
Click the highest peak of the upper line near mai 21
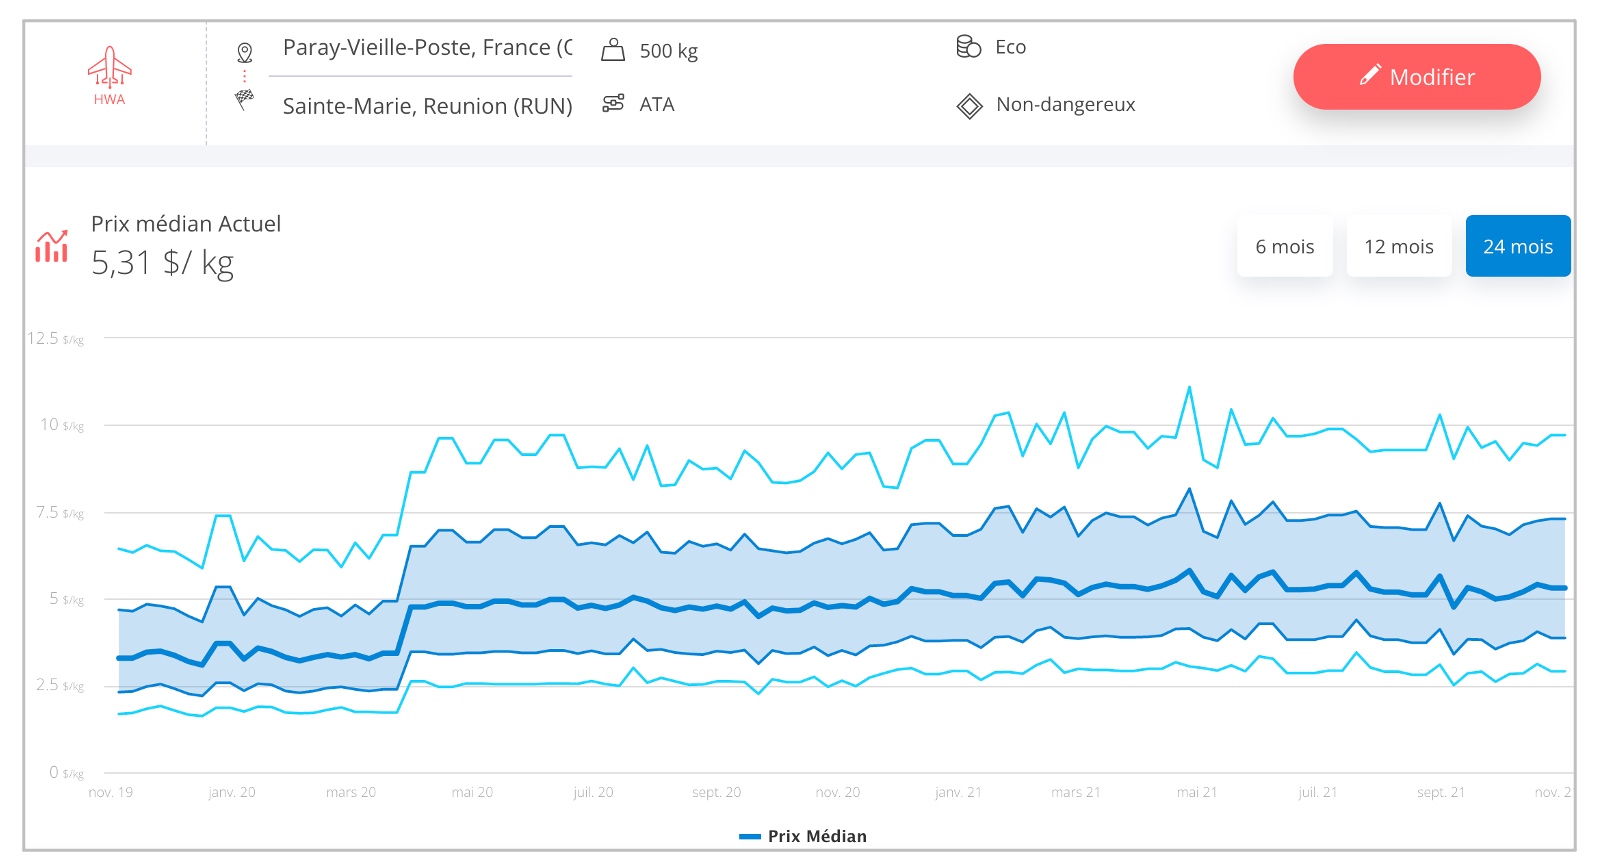coord(1189,387)
